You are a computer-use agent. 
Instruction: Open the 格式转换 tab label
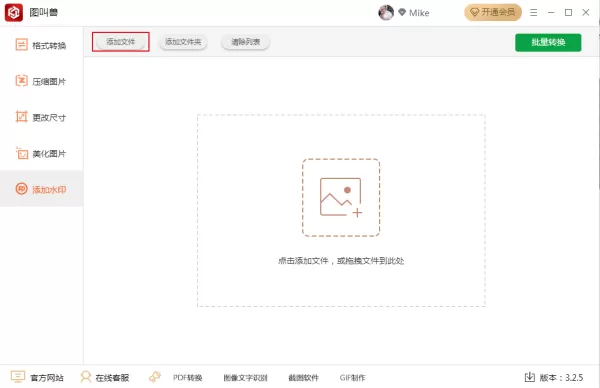click(x=49, y=46)
